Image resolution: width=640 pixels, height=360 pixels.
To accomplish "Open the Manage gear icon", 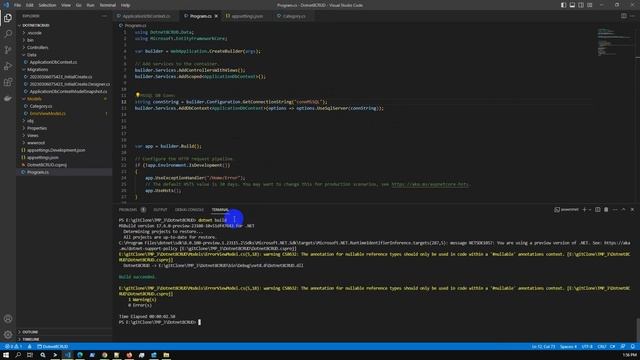I will tap(8, 335).
